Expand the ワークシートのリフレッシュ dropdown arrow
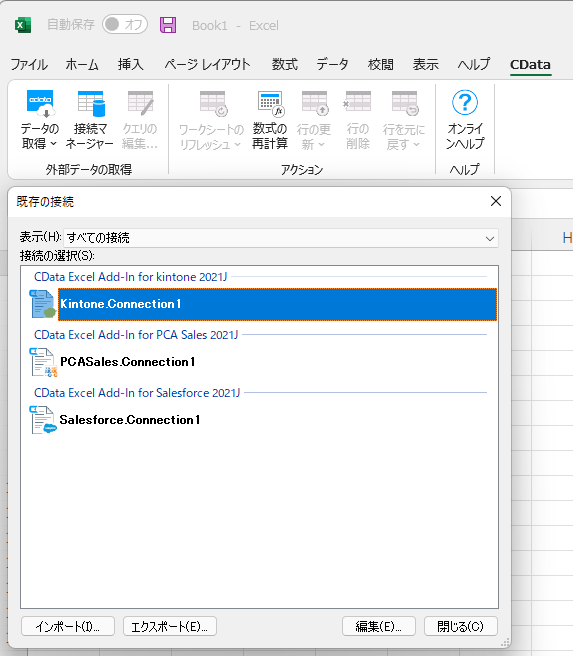 pos(238,144)
